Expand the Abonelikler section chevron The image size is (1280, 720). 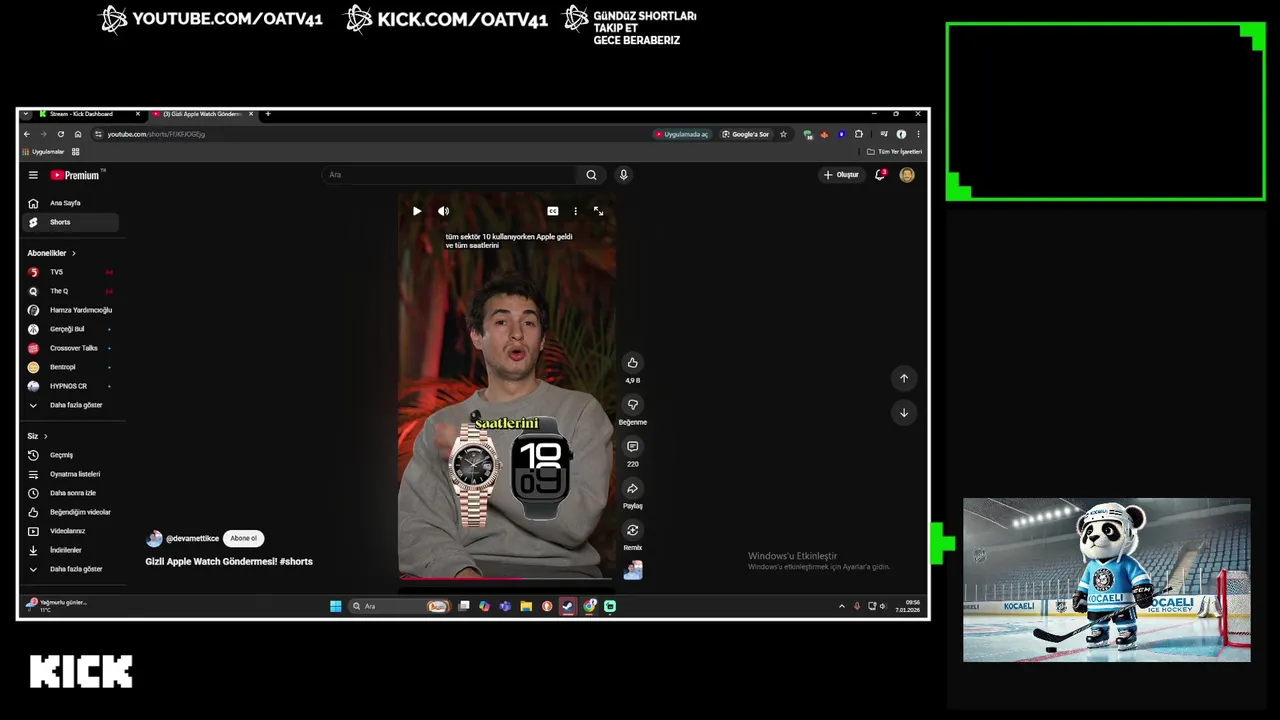[x=73, y=253]
